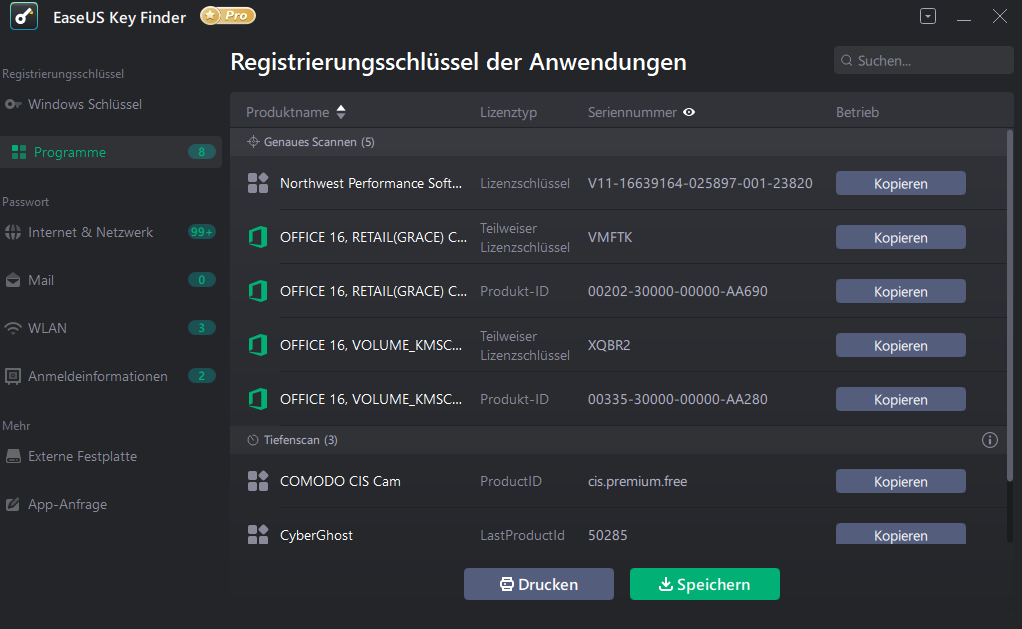Toggle serial number visibility eye icon
1022x629 pixels.
click(689, 112)
